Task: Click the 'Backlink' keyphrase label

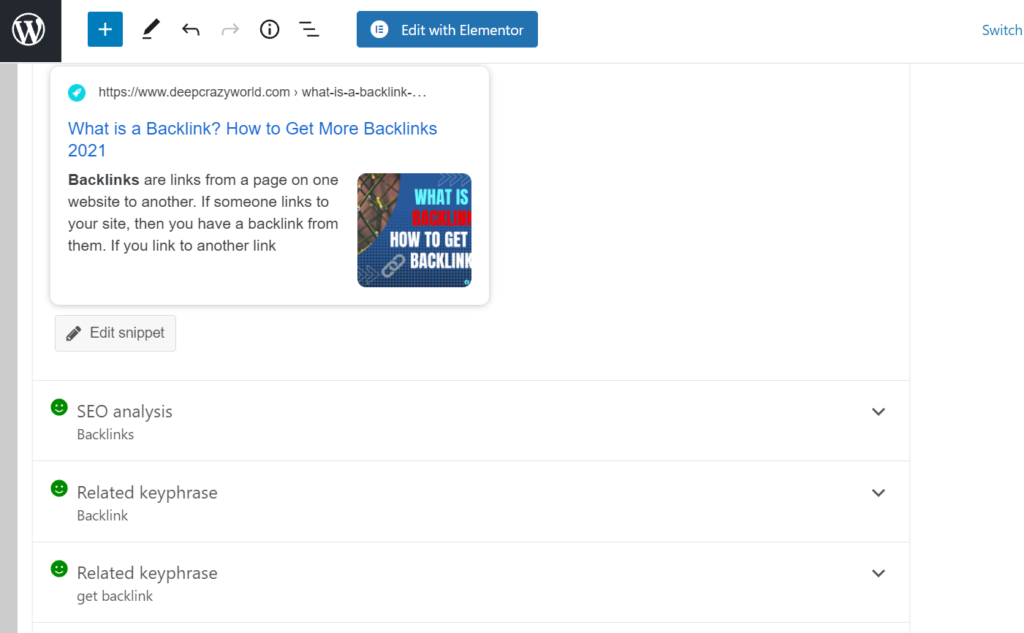Action: pos(103,515)
